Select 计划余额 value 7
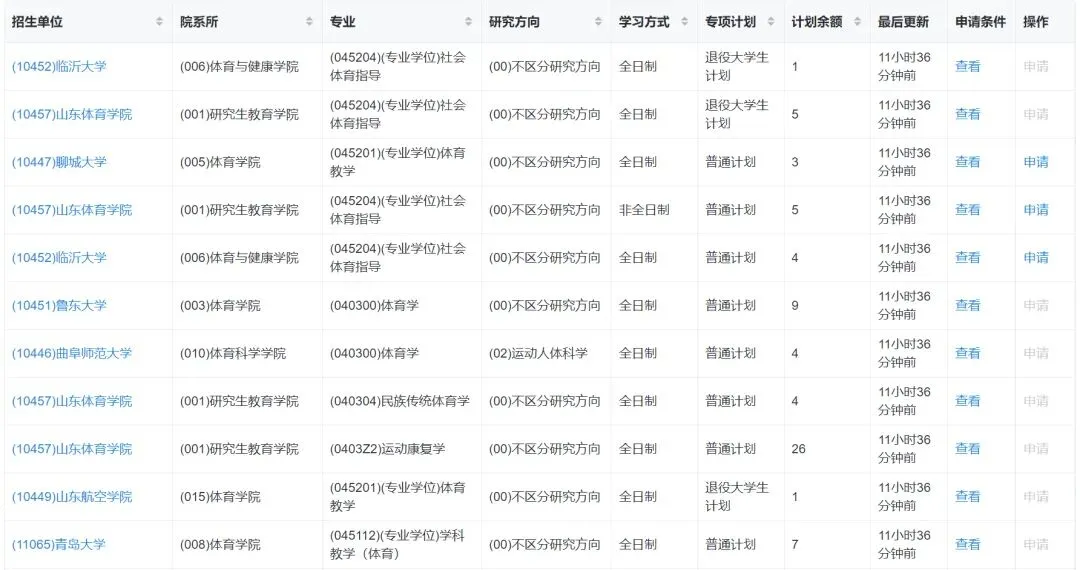 795,544
